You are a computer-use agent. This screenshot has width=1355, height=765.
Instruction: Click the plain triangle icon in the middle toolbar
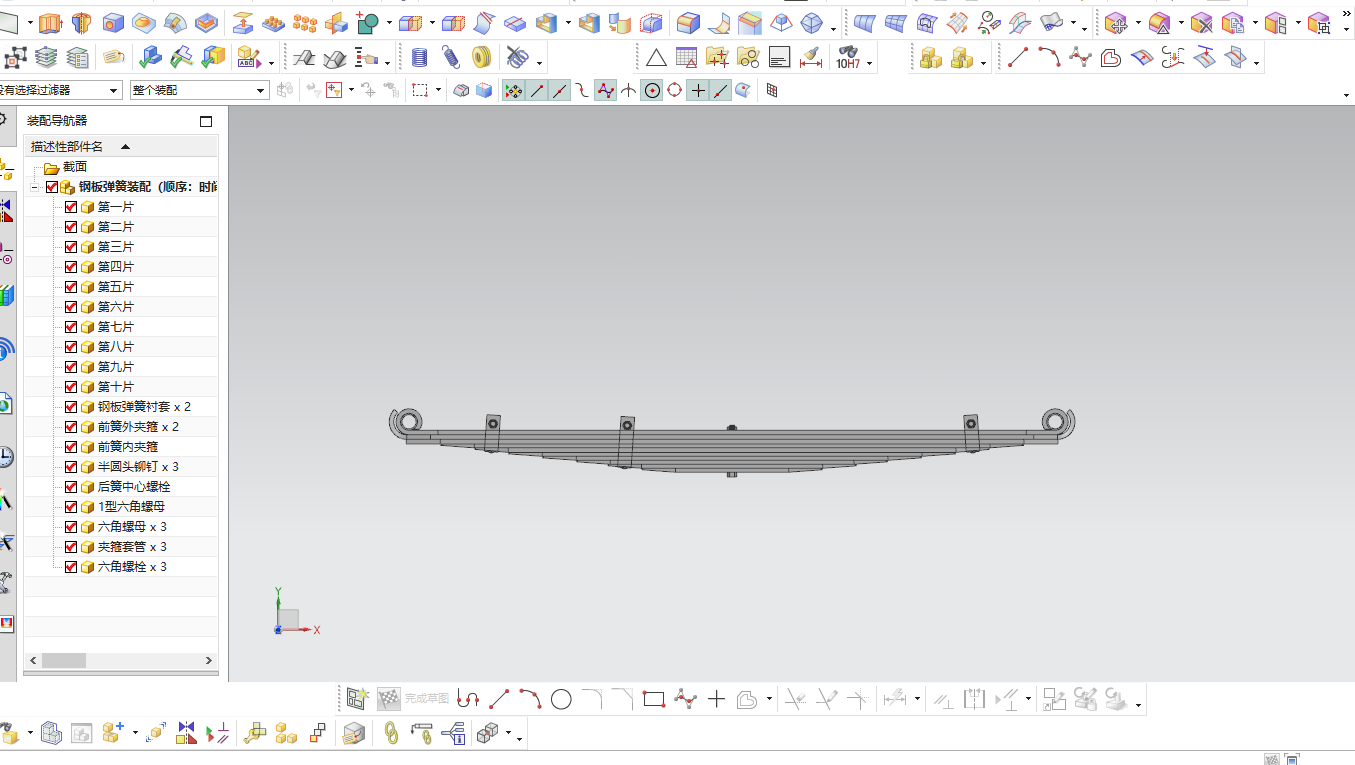click(655, 58)
